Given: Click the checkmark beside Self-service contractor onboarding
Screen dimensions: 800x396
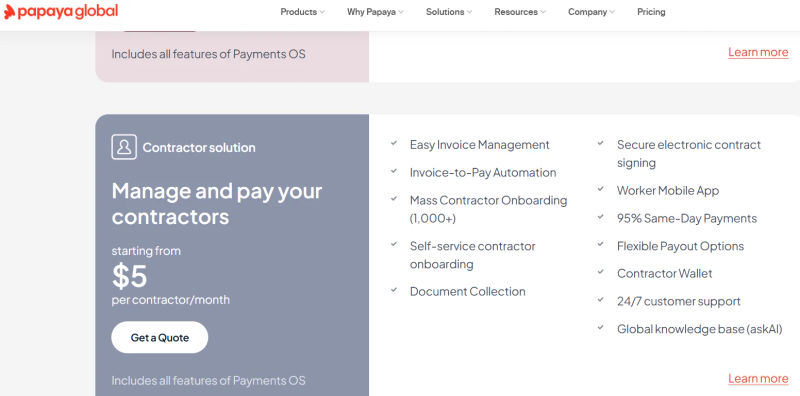Looking at the screenshot, I should point(394,244).
